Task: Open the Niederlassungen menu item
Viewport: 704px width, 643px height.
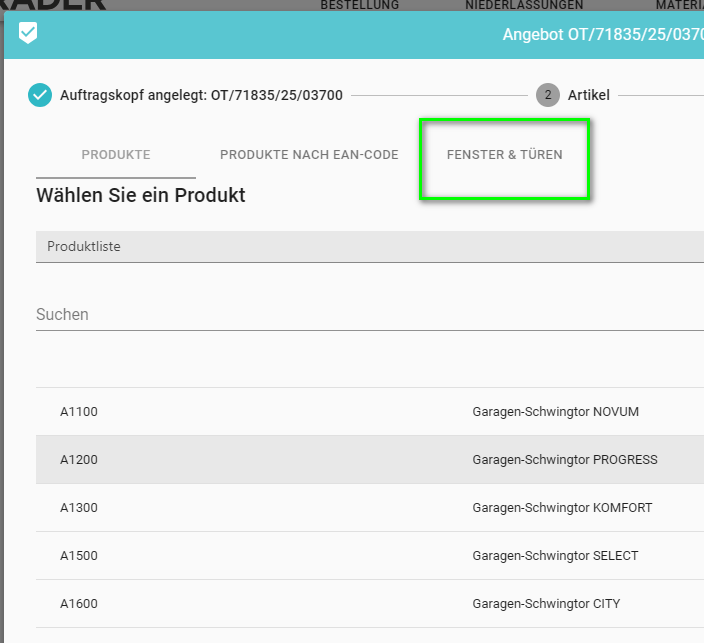Action: click(524, 5)
